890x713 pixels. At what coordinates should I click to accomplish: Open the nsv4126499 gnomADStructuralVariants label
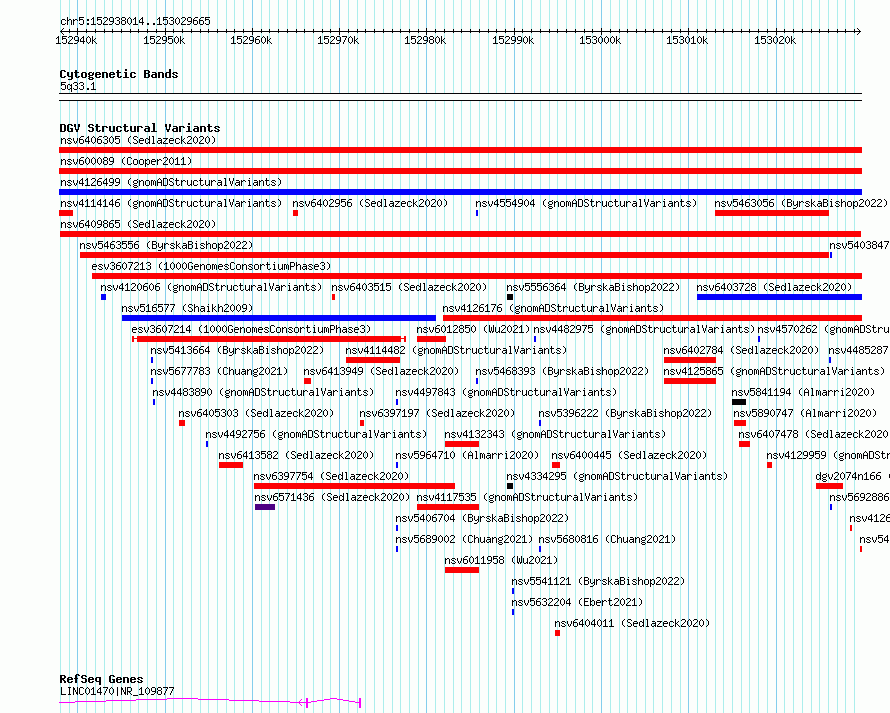tap(171, 182)
